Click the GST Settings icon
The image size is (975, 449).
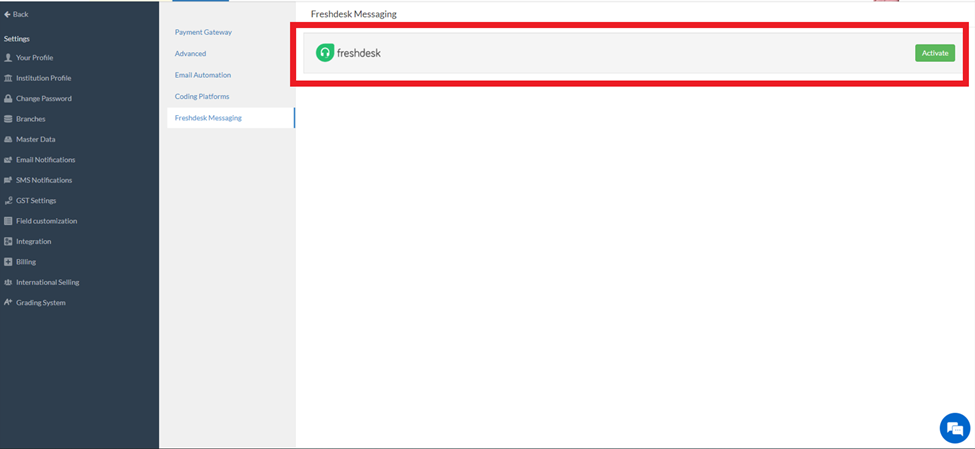[8, 201]
